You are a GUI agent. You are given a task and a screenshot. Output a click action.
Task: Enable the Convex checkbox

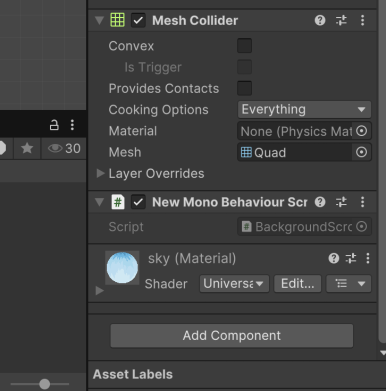(x=244, y=46)
